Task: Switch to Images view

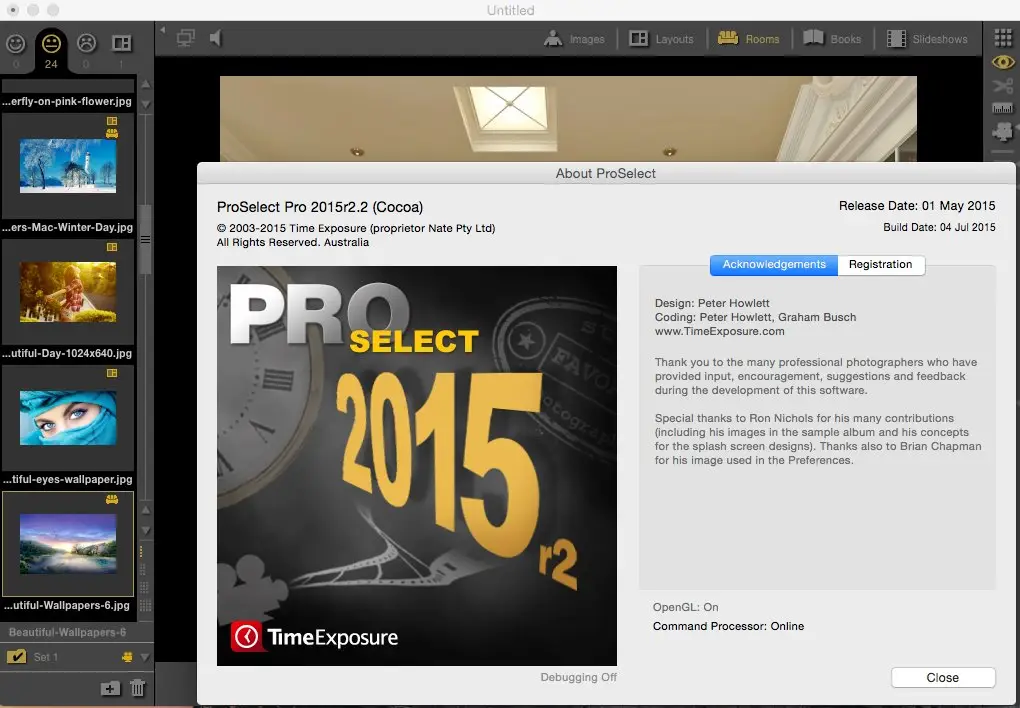Action: [x=574, y=39]
